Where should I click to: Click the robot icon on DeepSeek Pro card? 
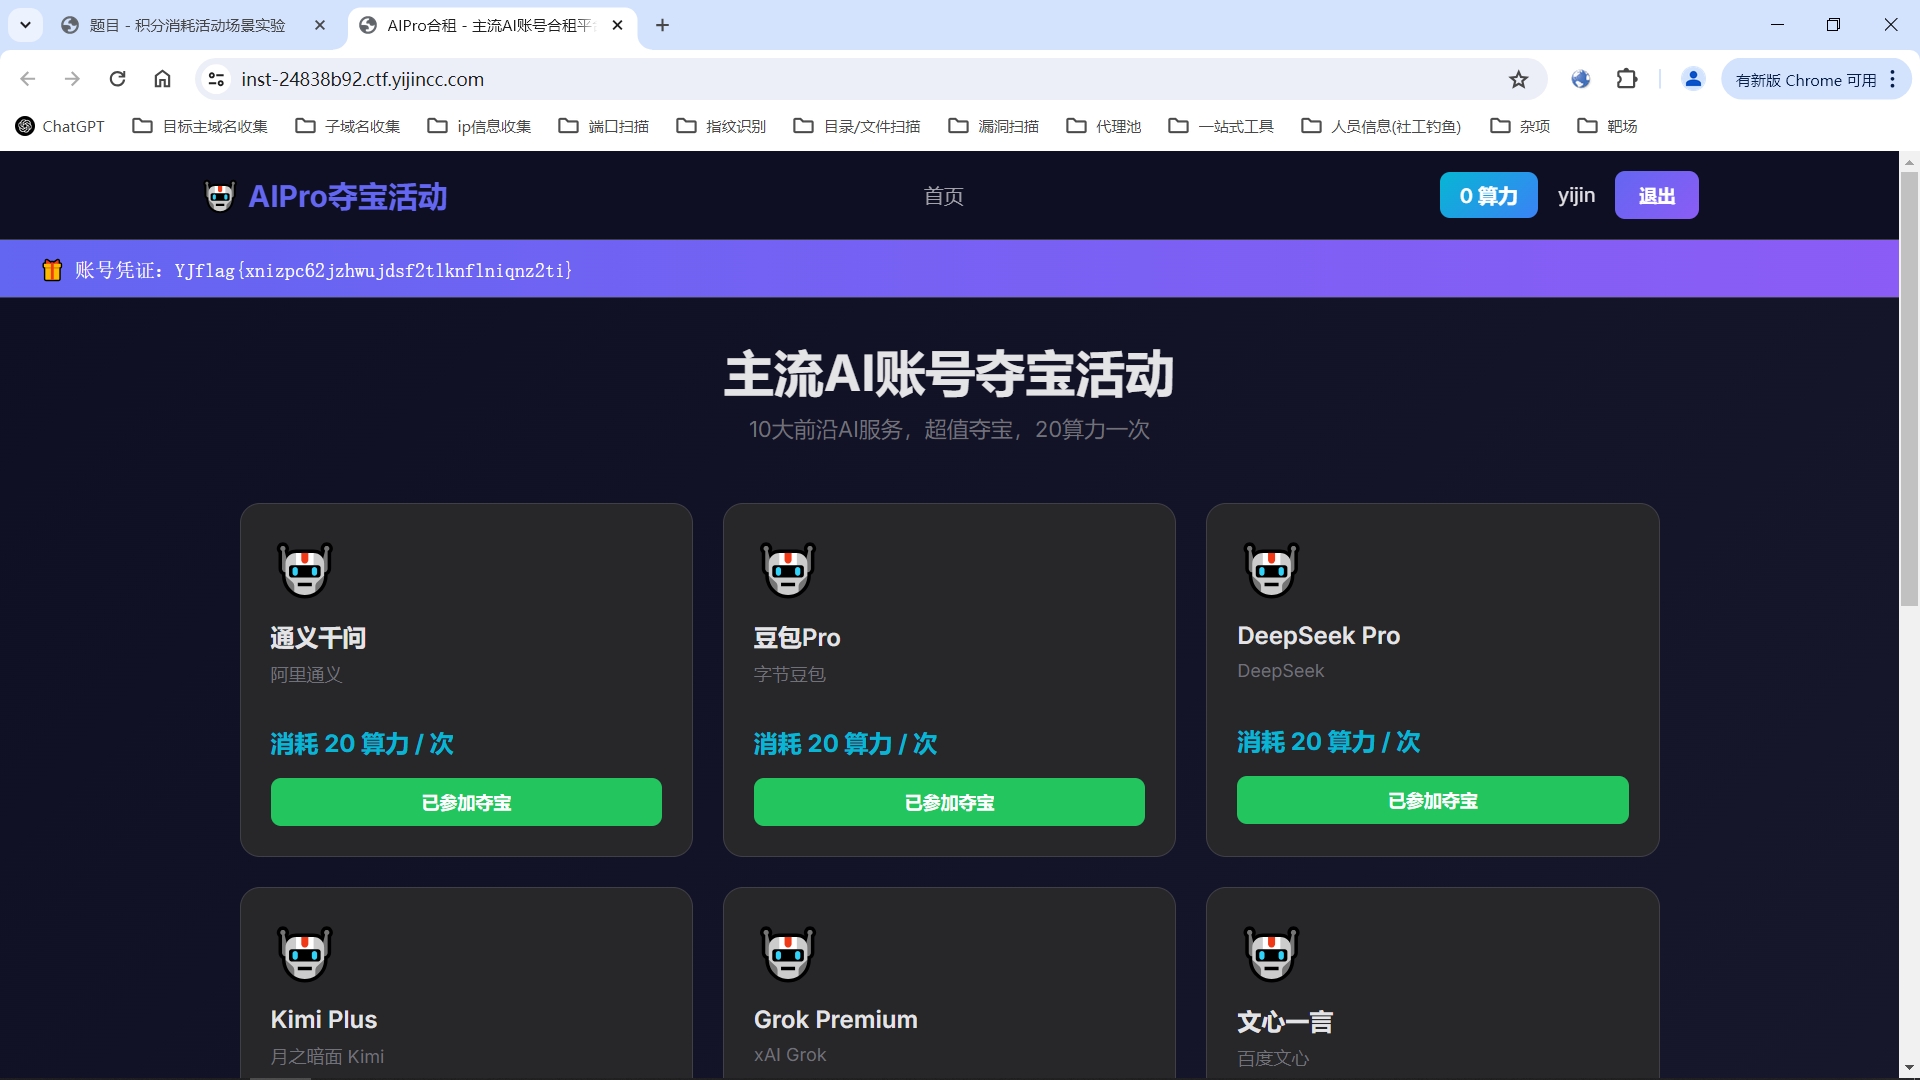[1271, 570]
